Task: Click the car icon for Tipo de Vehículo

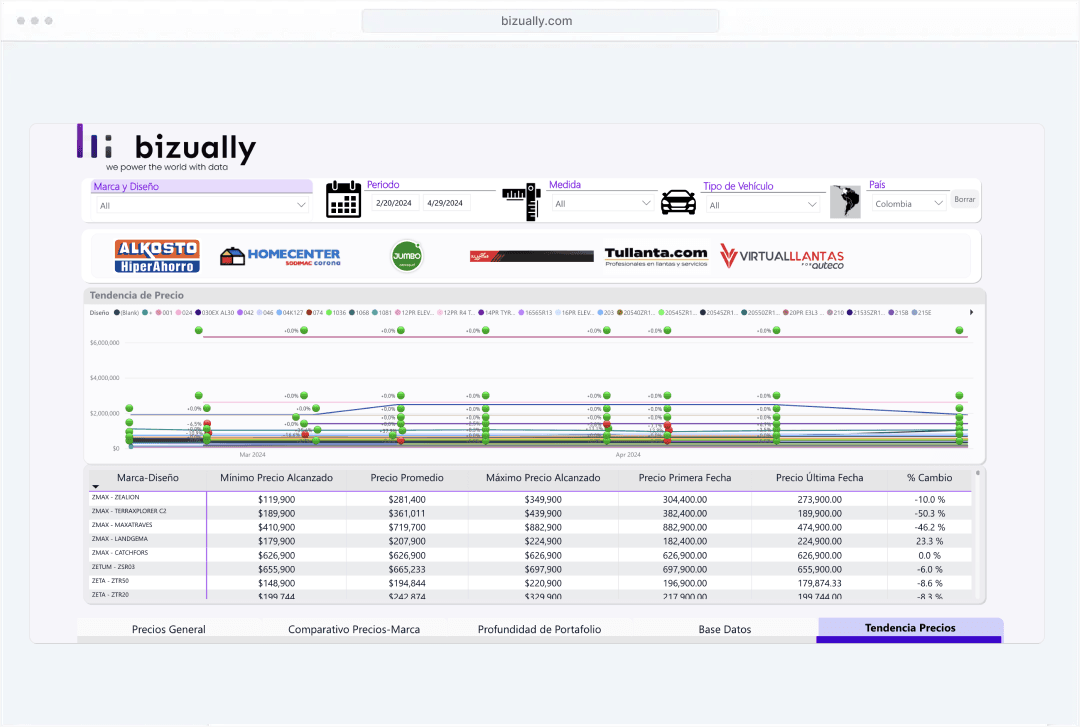Action: pyautogui.click(x=678, y=202)
